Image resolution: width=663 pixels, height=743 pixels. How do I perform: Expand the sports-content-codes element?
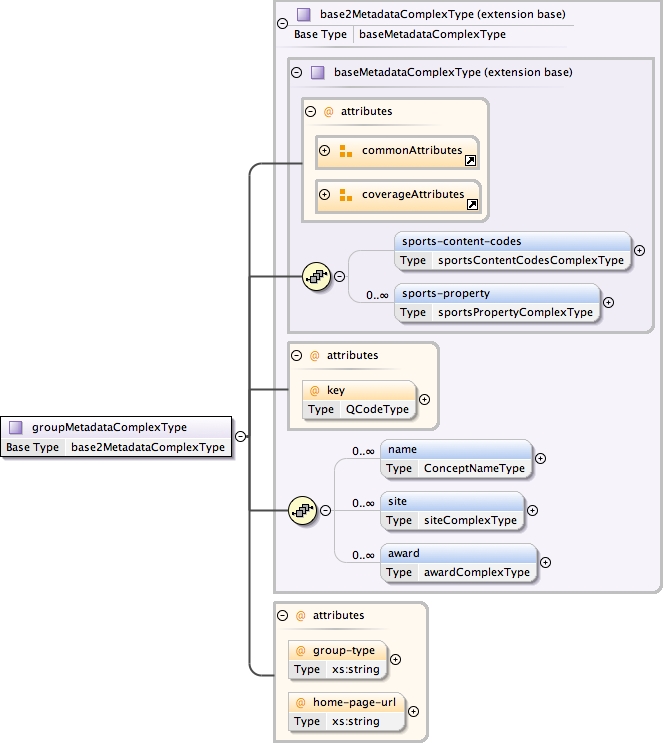[x=639, y=251]
